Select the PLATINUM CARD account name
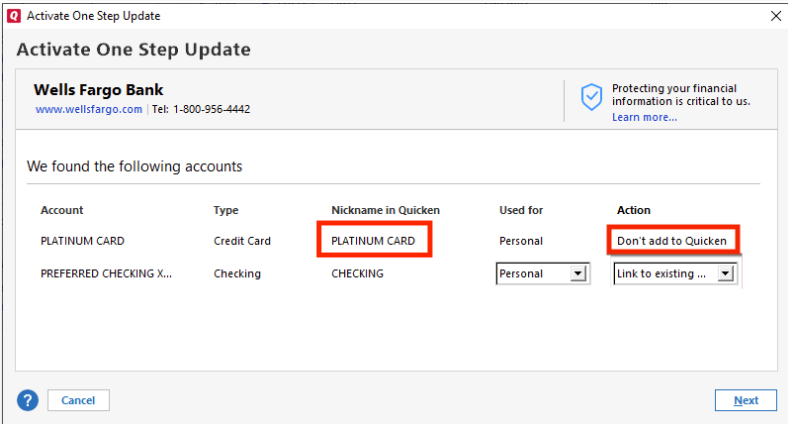Image resolution: width=788 pixels, height=424 pixels. click(82, 241)
